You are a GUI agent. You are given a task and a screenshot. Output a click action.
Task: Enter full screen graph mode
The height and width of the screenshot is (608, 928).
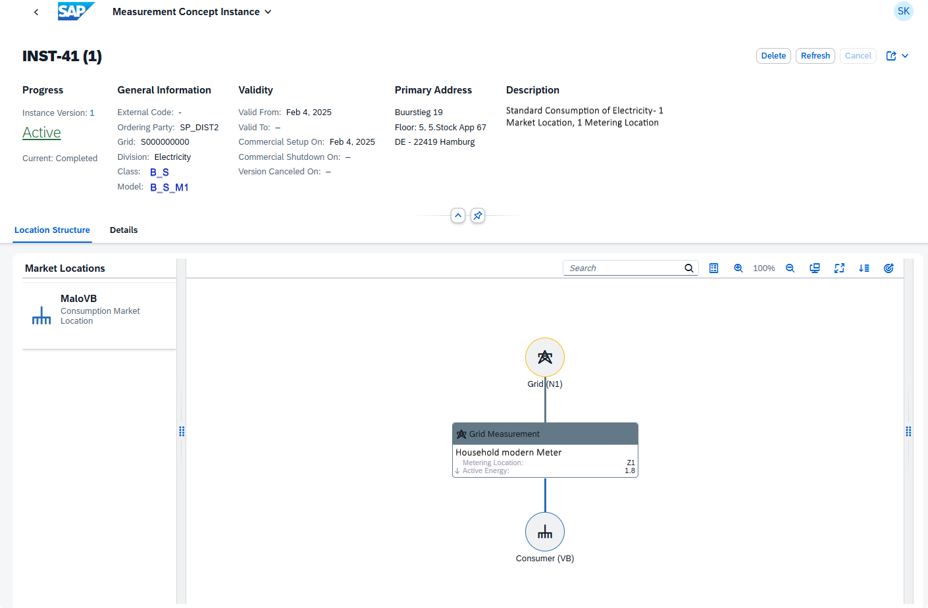coord(839,268)
